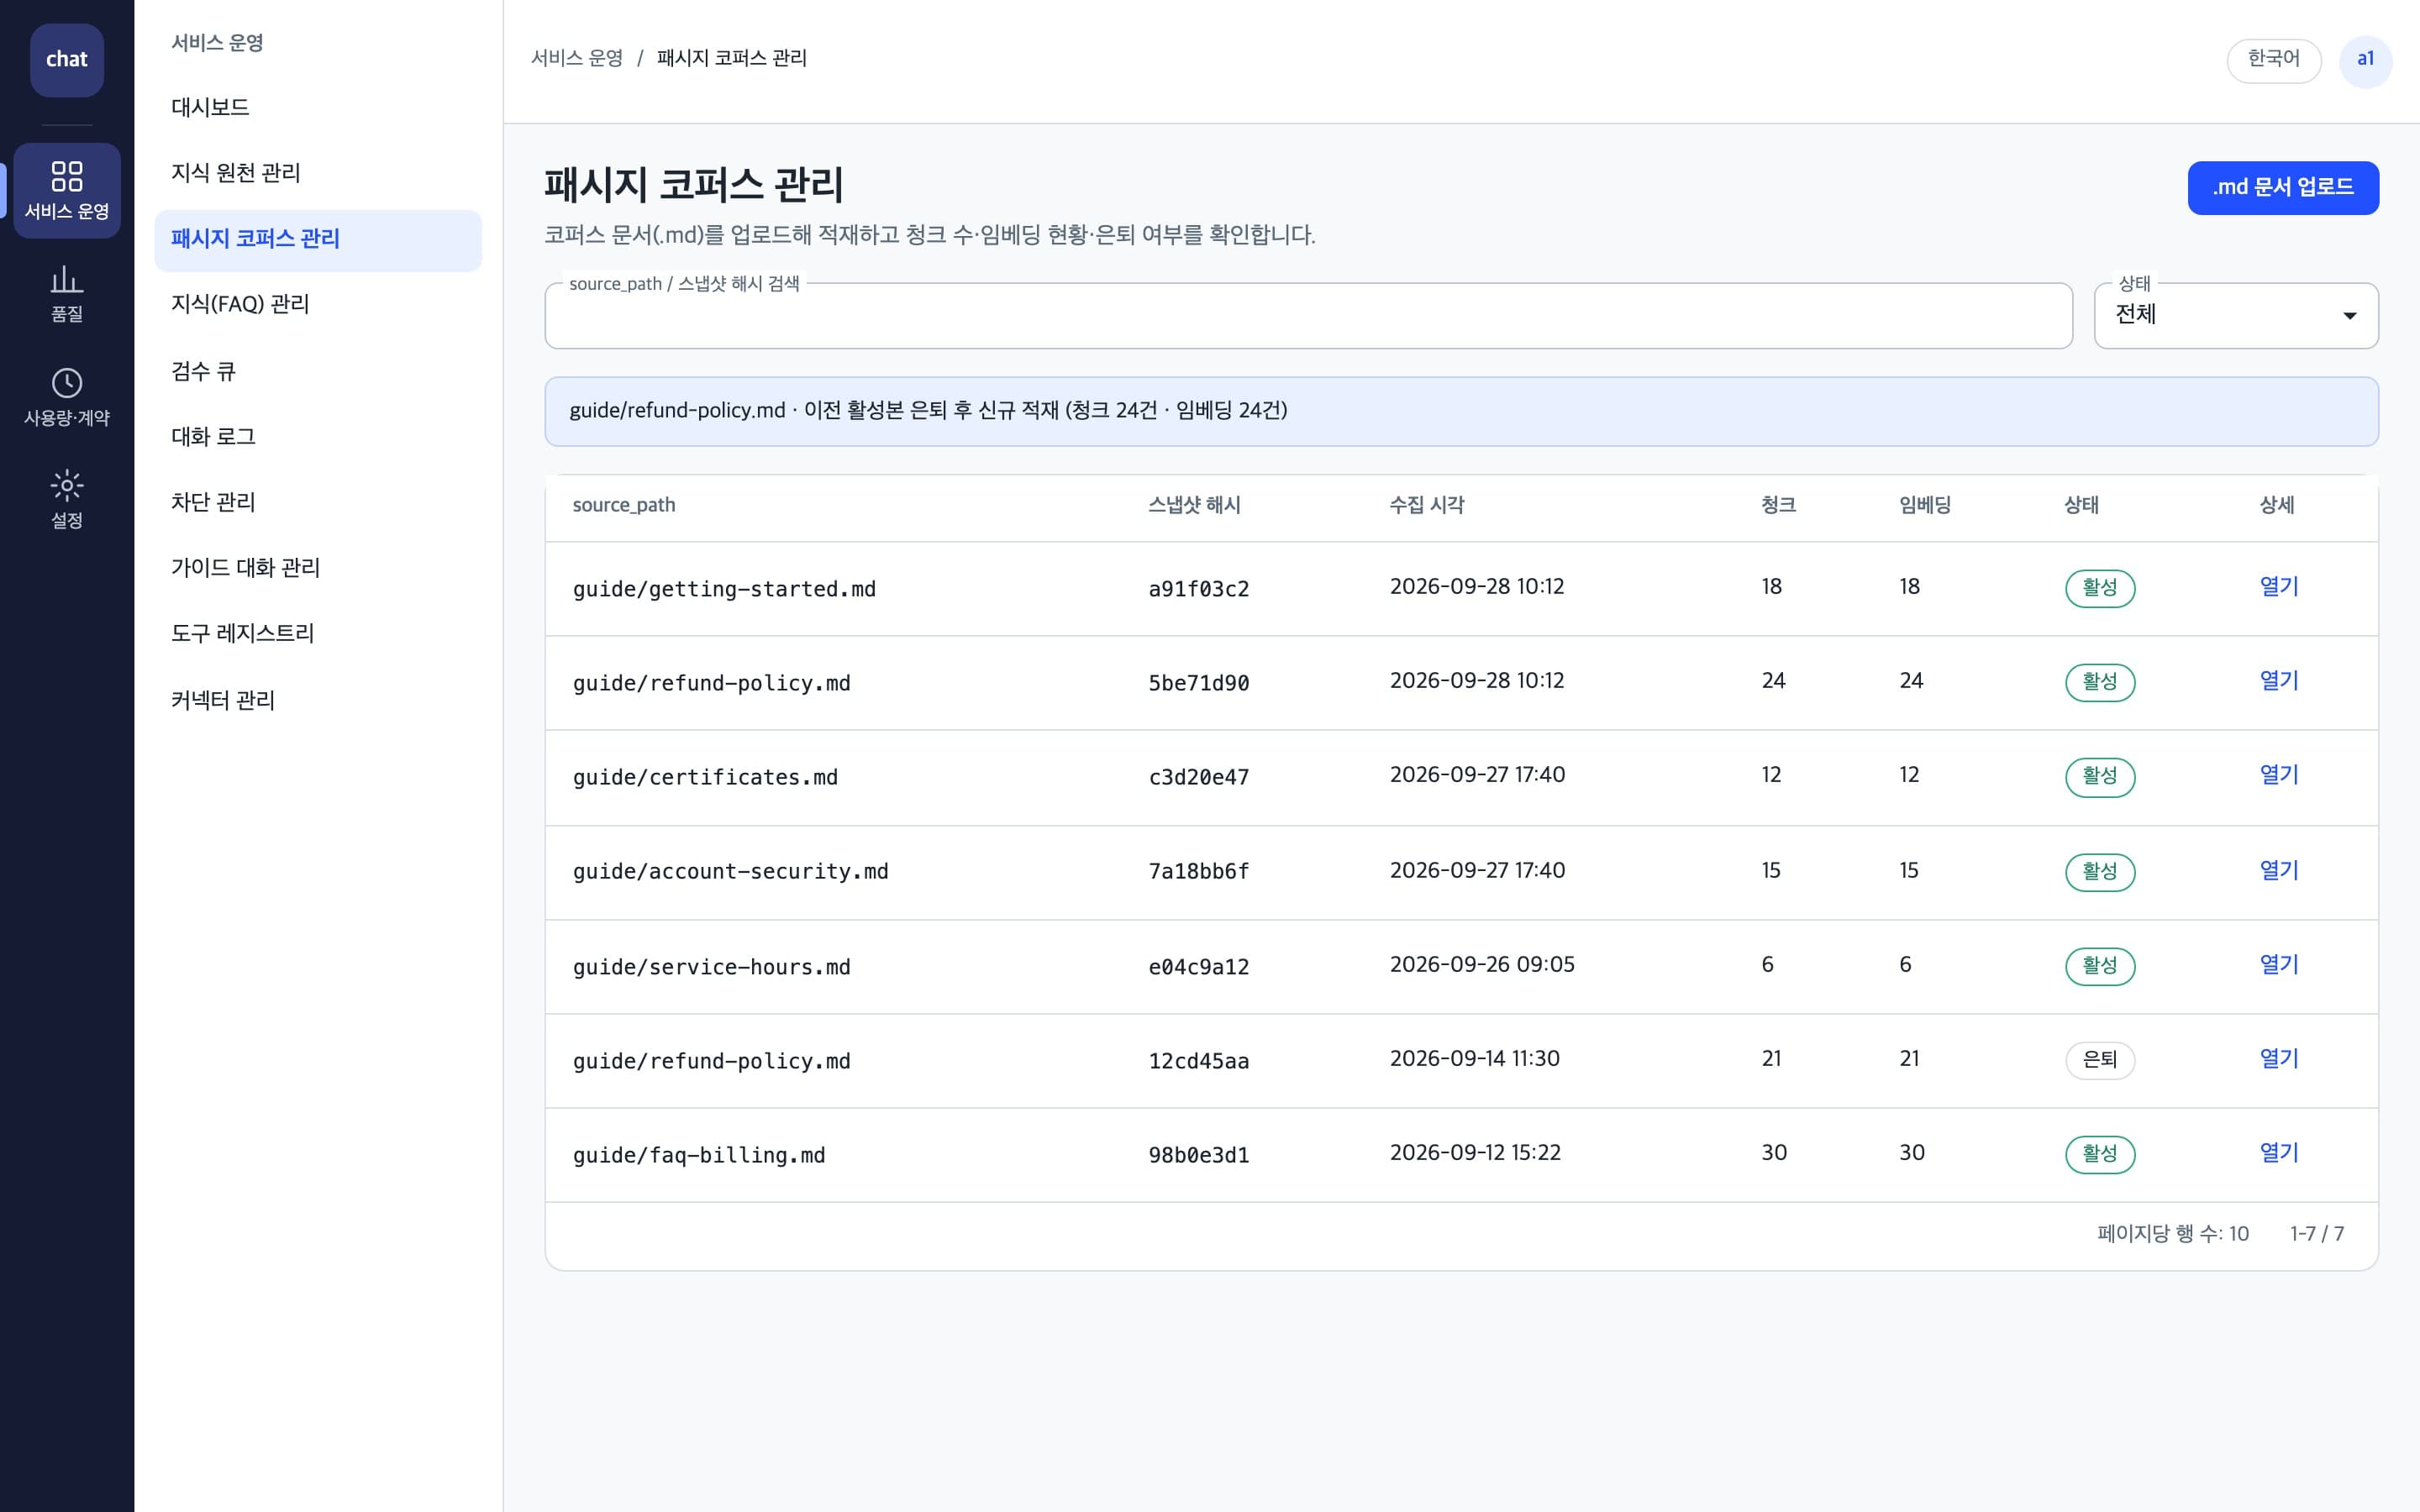Click the chat logo icon
This screenshot has height=1512, width=2420.
tap(67, 60)
